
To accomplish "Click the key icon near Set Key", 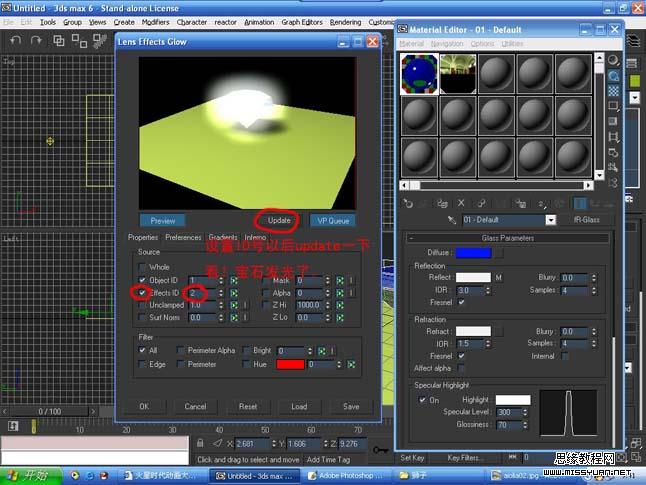I will point(381,450).
